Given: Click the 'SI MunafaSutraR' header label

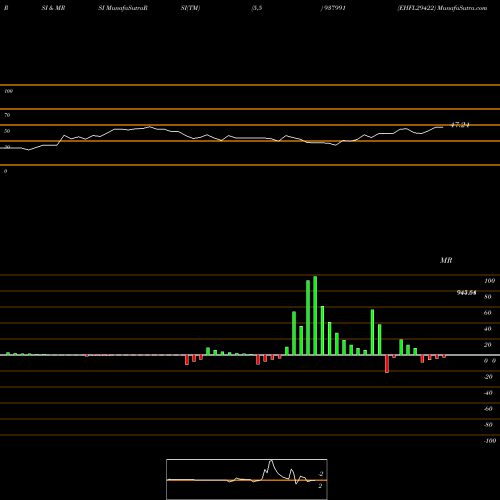Looking at the screenshot, I should (x=123, y=8).
